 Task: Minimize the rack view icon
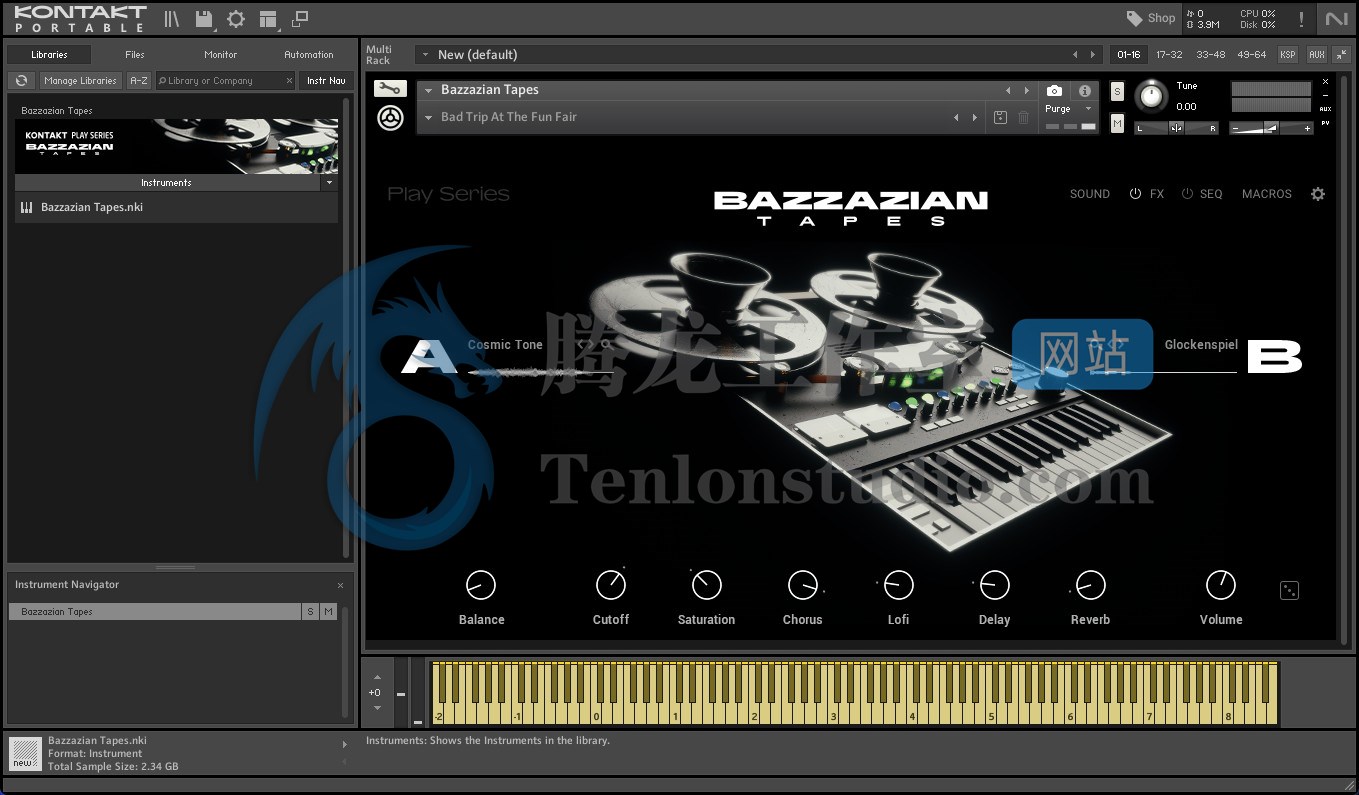coord(1340,54)
